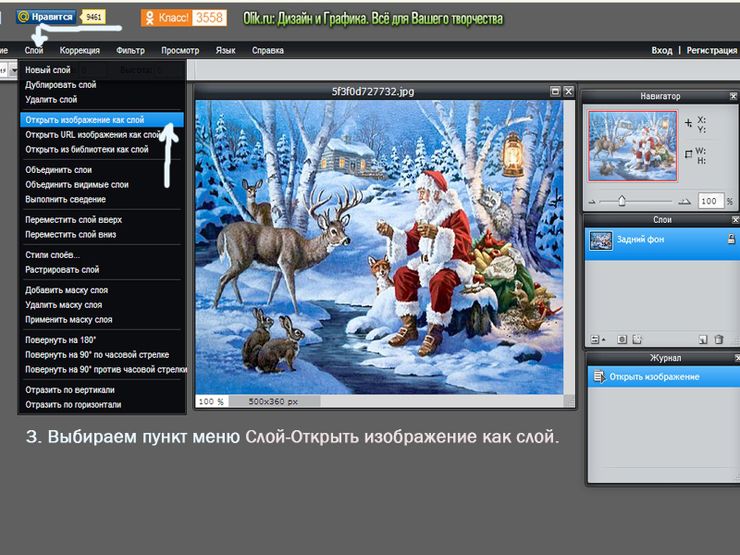Click the canvas 100 % zoom field
Screen dimensions: 740x555
(x=211, y=402)
